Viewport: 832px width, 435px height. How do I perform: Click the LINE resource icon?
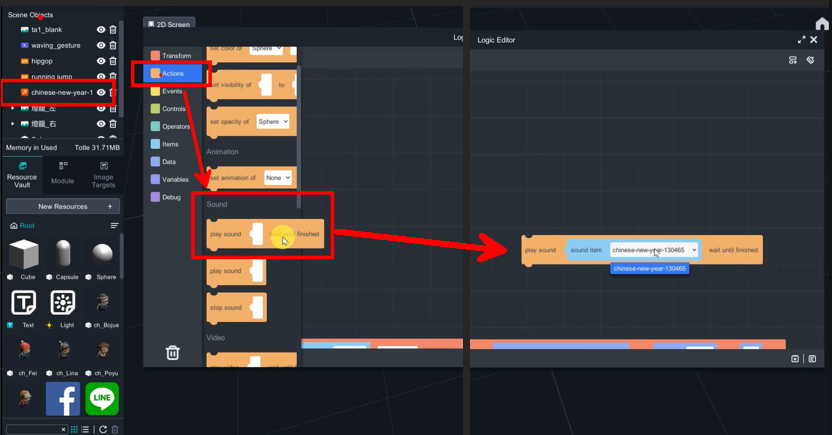pos(102,399)
